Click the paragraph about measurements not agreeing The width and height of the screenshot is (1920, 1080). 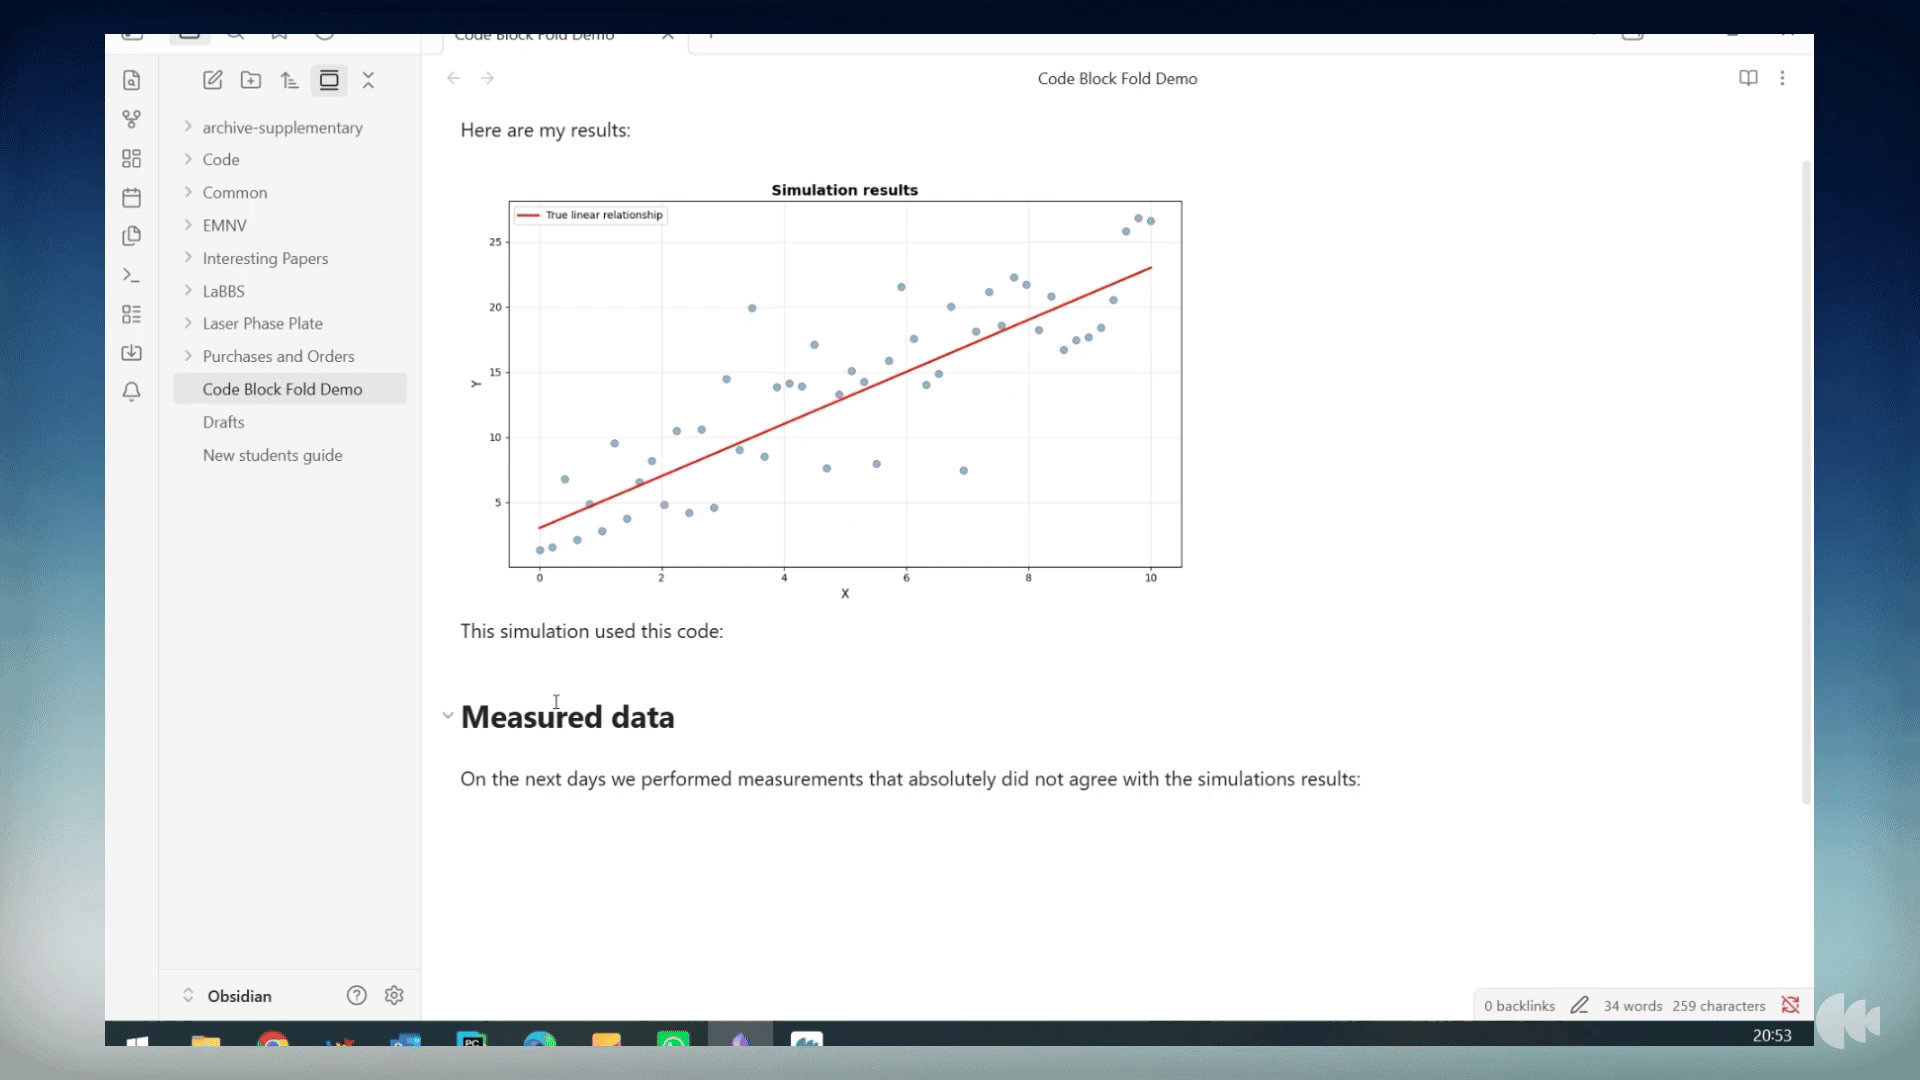(x=910, y=779)
